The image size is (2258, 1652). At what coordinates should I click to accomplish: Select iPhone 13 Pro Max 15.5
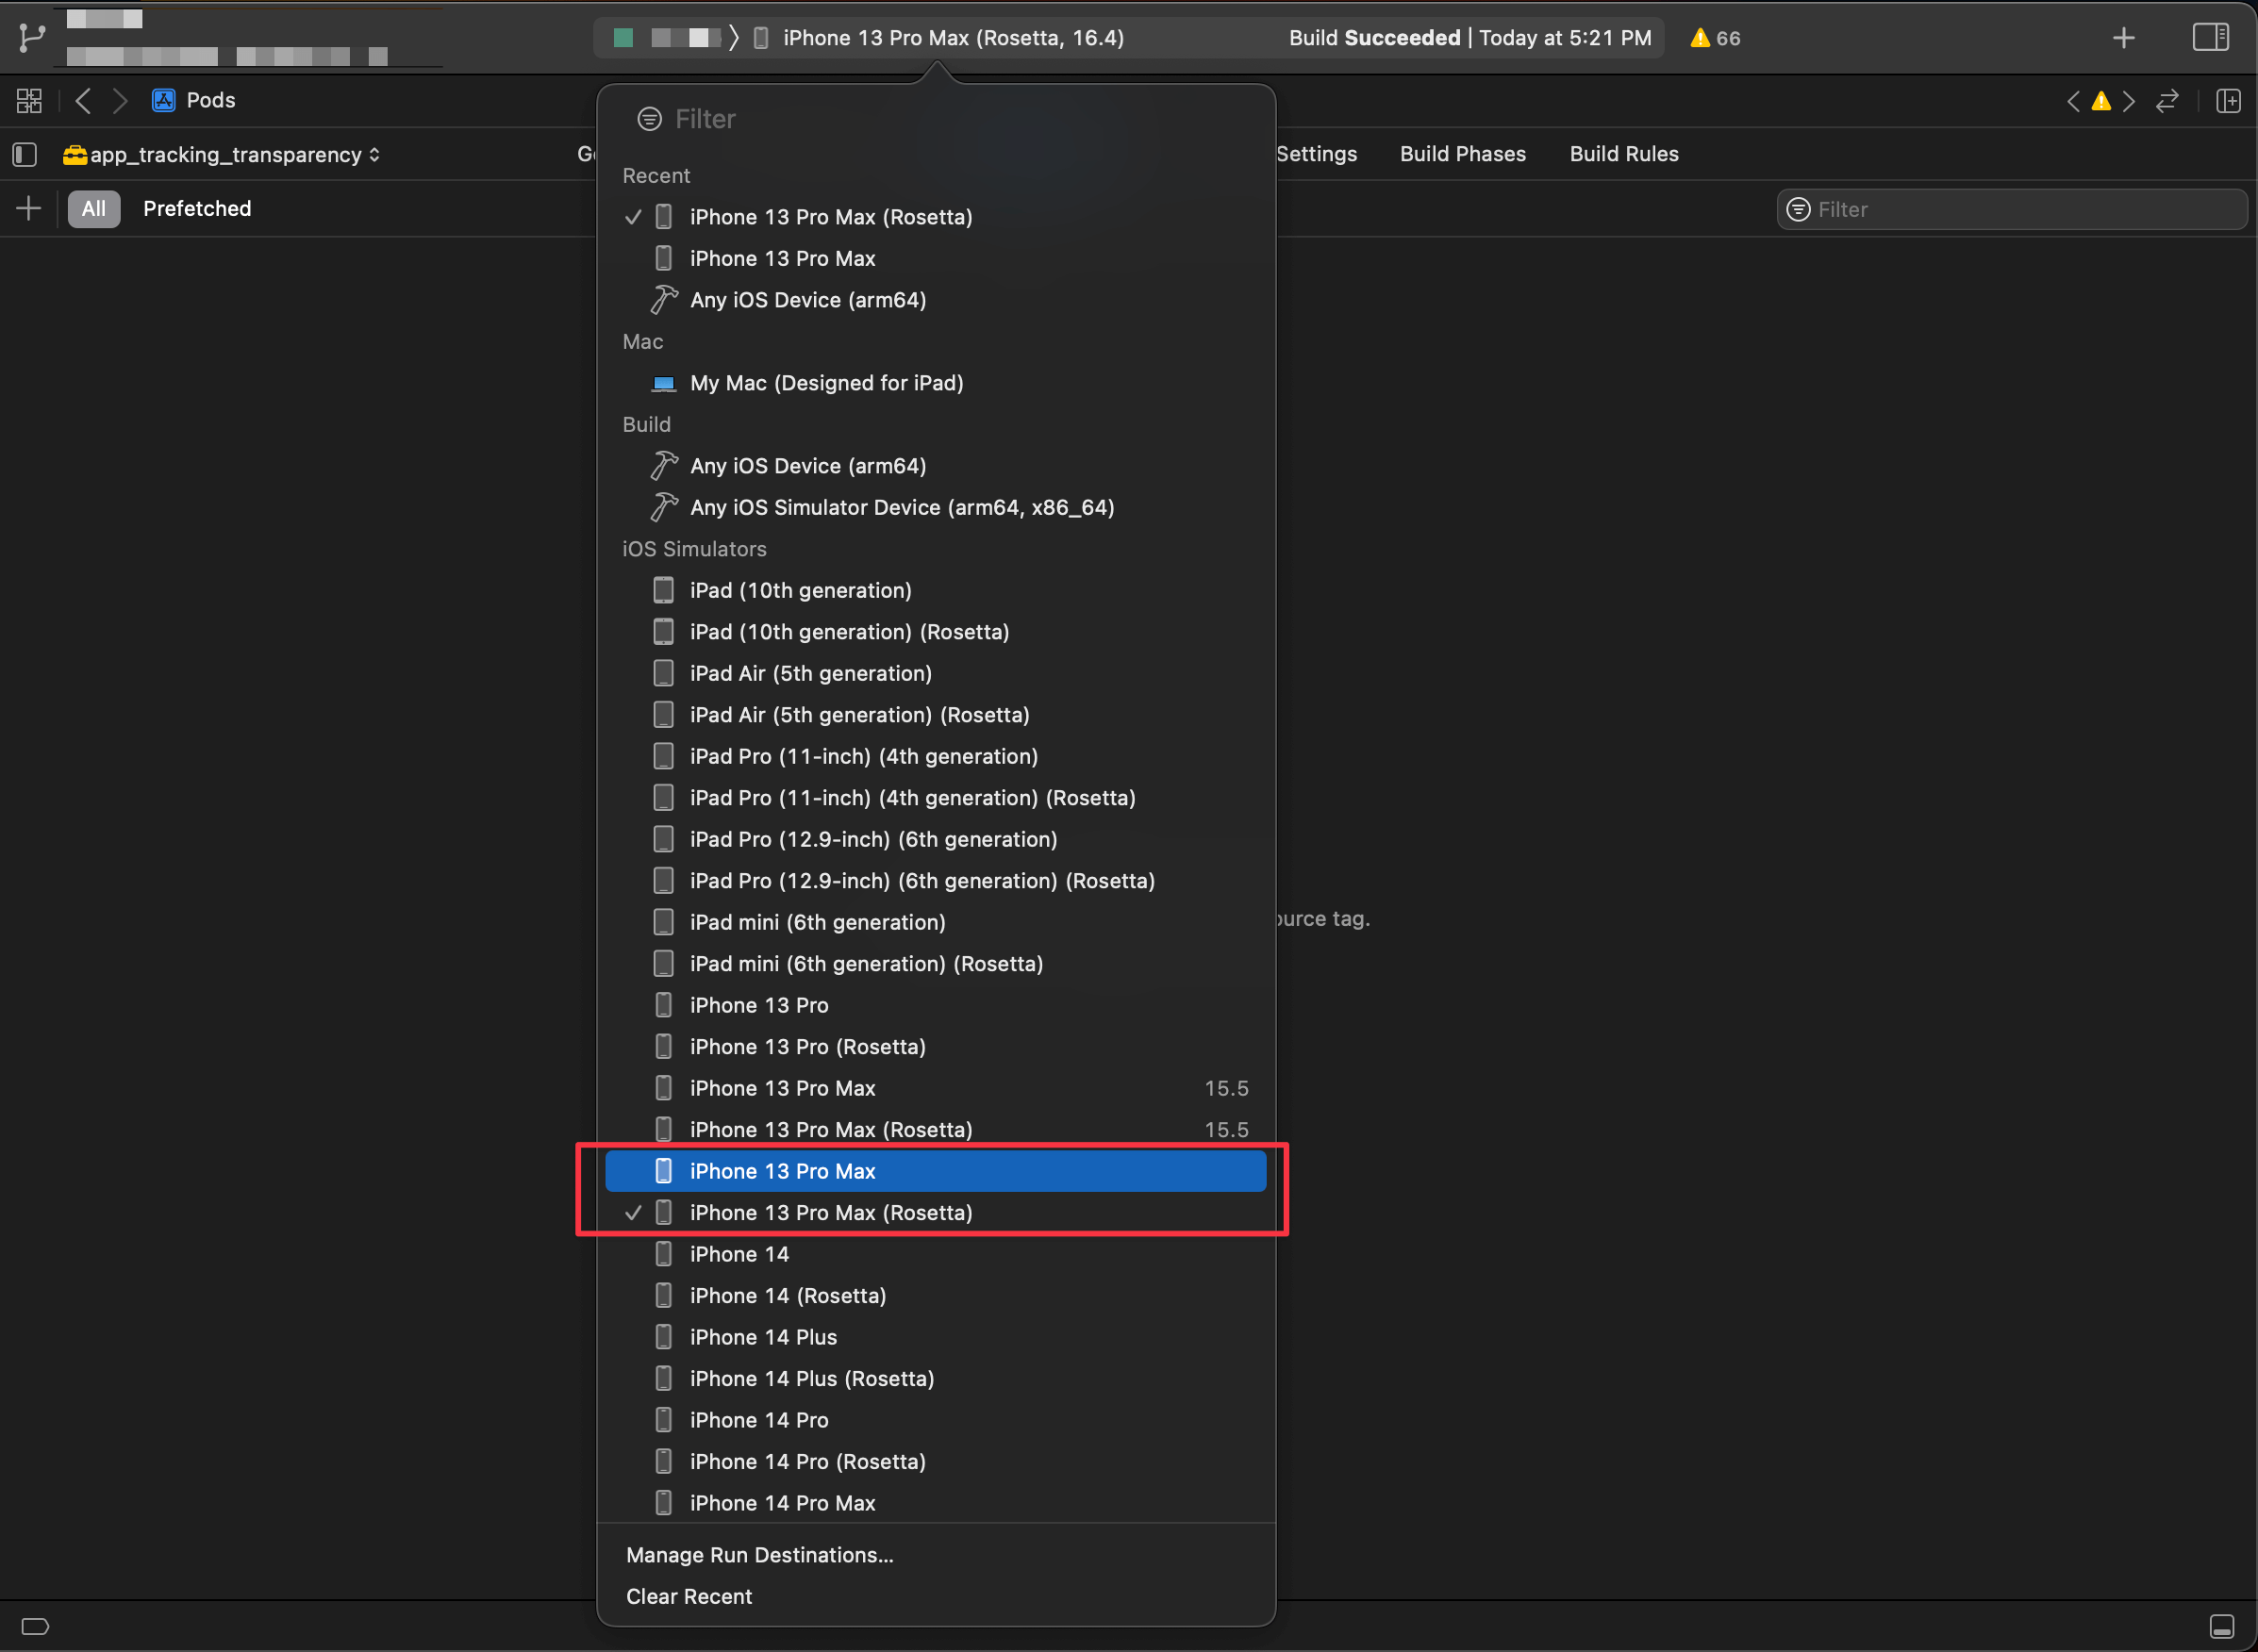point(935,1088)
